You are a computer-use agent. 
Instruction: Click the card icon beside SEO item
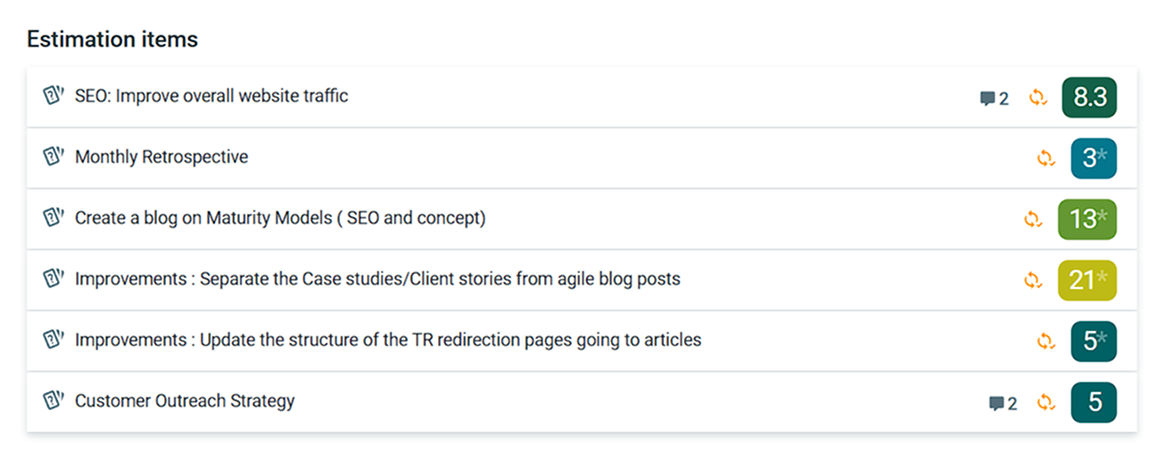53,96
